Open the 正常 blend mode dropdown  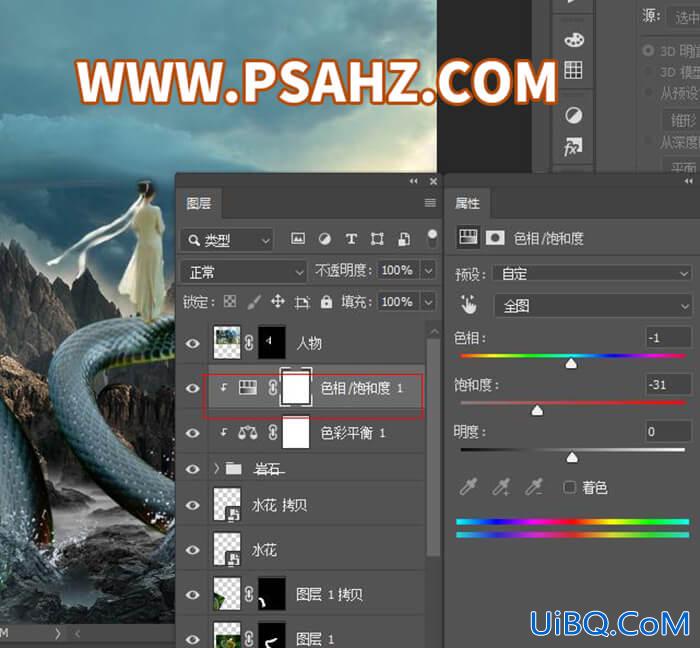tap(243, 272)
